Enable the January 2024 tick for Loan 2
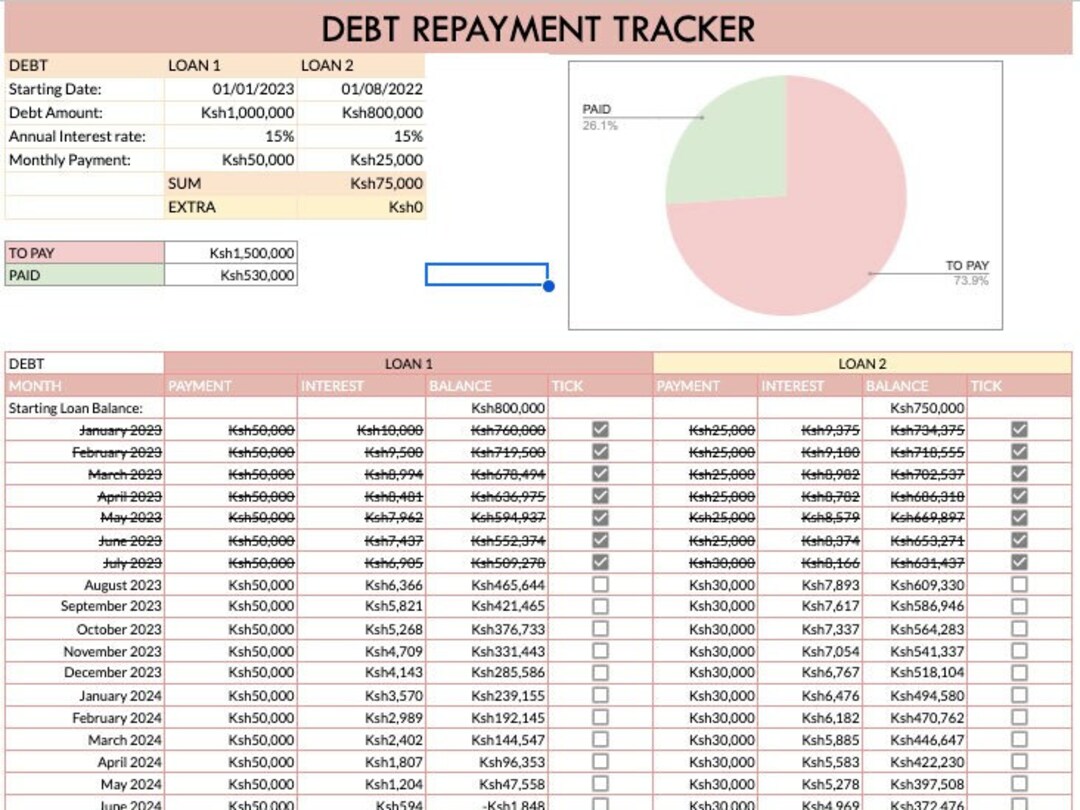The width and height of the screenshot is (1080, 810). tap(1019, 695)
